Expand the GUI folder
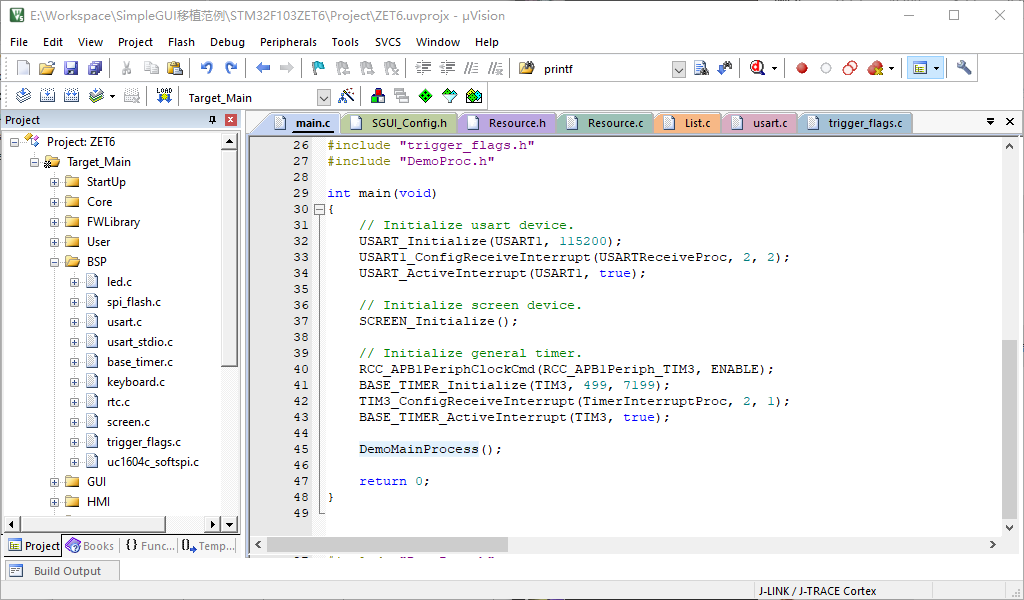This screenshot has width=1024, height=600. [x=55, y=482]
